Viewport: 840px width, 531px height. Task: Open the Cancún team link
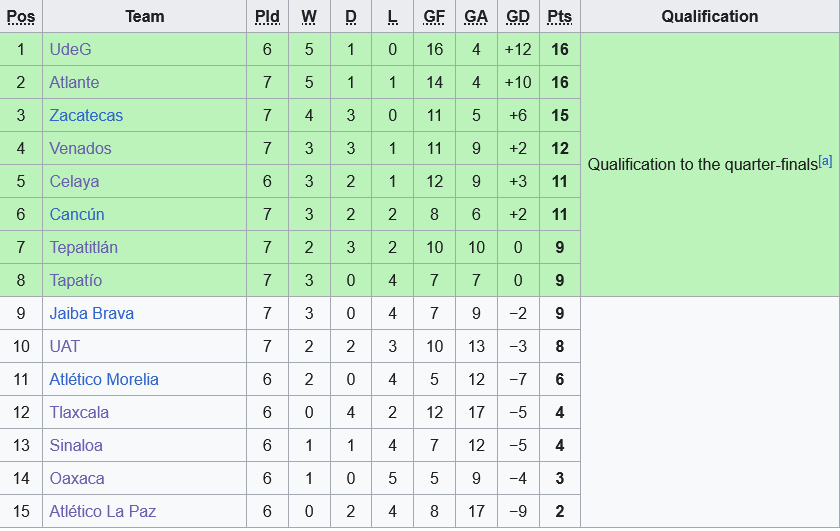pyautogui.click(x=77, y=214)
